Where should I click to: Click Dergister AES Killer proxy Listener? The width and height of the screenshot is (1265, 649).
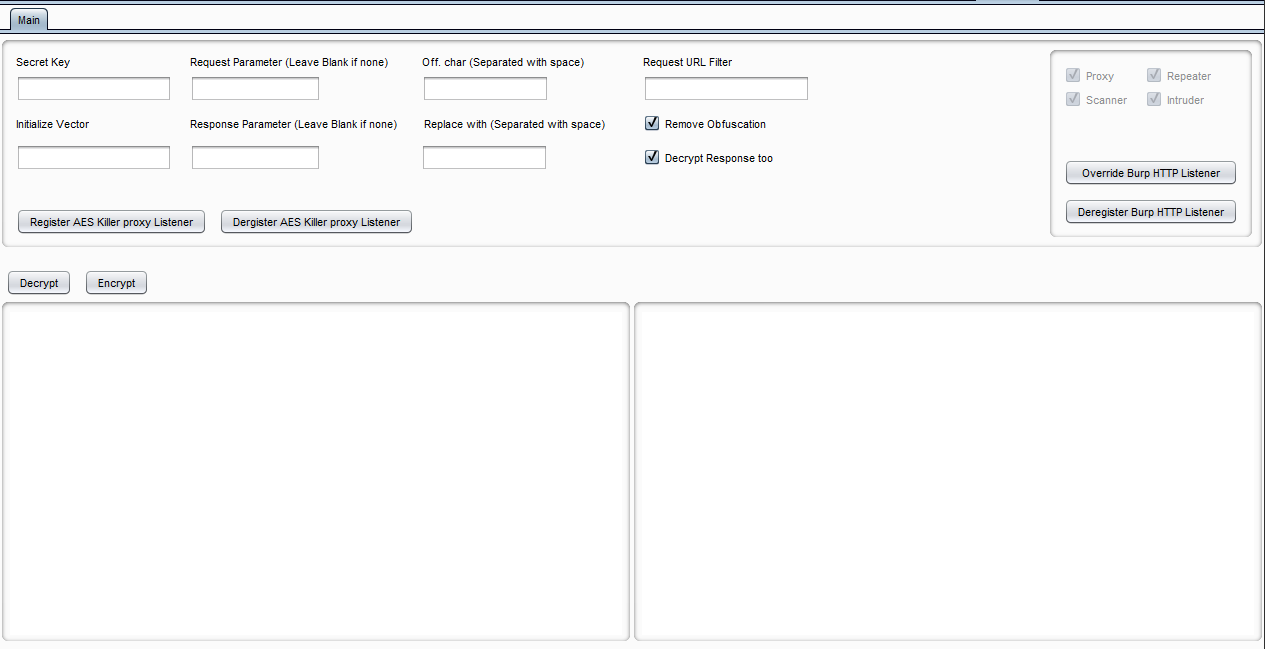pos(316,221)
